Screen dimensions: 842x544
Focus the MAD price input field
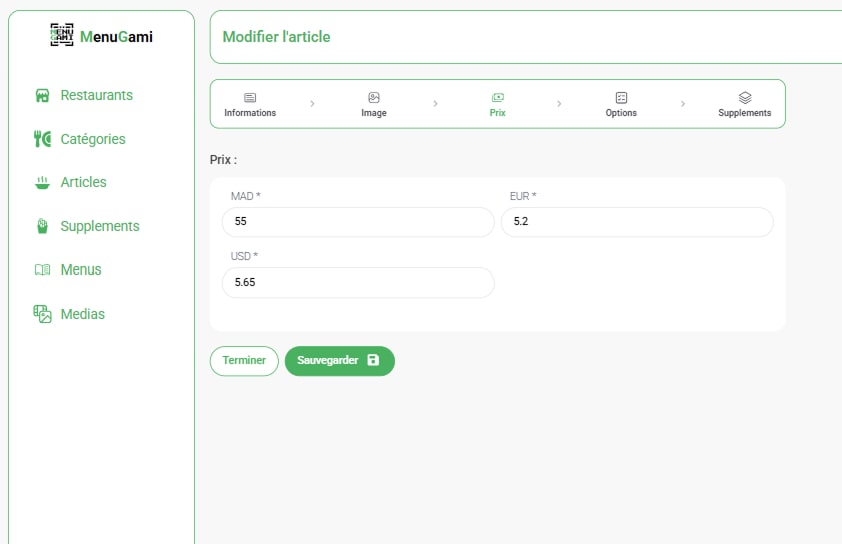[358, 221]
